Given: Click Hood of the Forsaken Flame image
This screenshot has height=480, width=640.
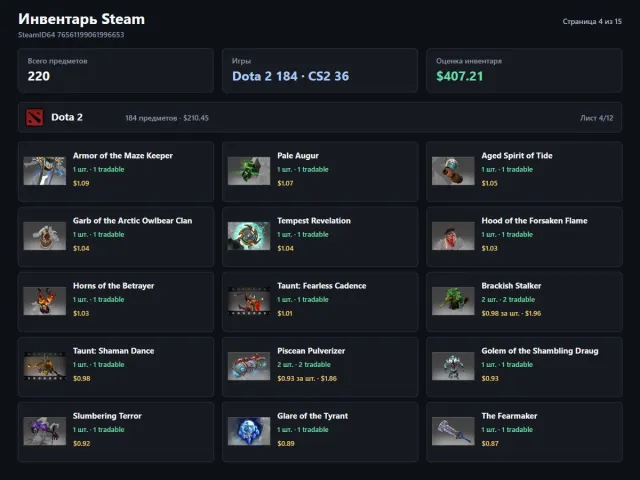Looking at the screenshot, I should (453, 236).
